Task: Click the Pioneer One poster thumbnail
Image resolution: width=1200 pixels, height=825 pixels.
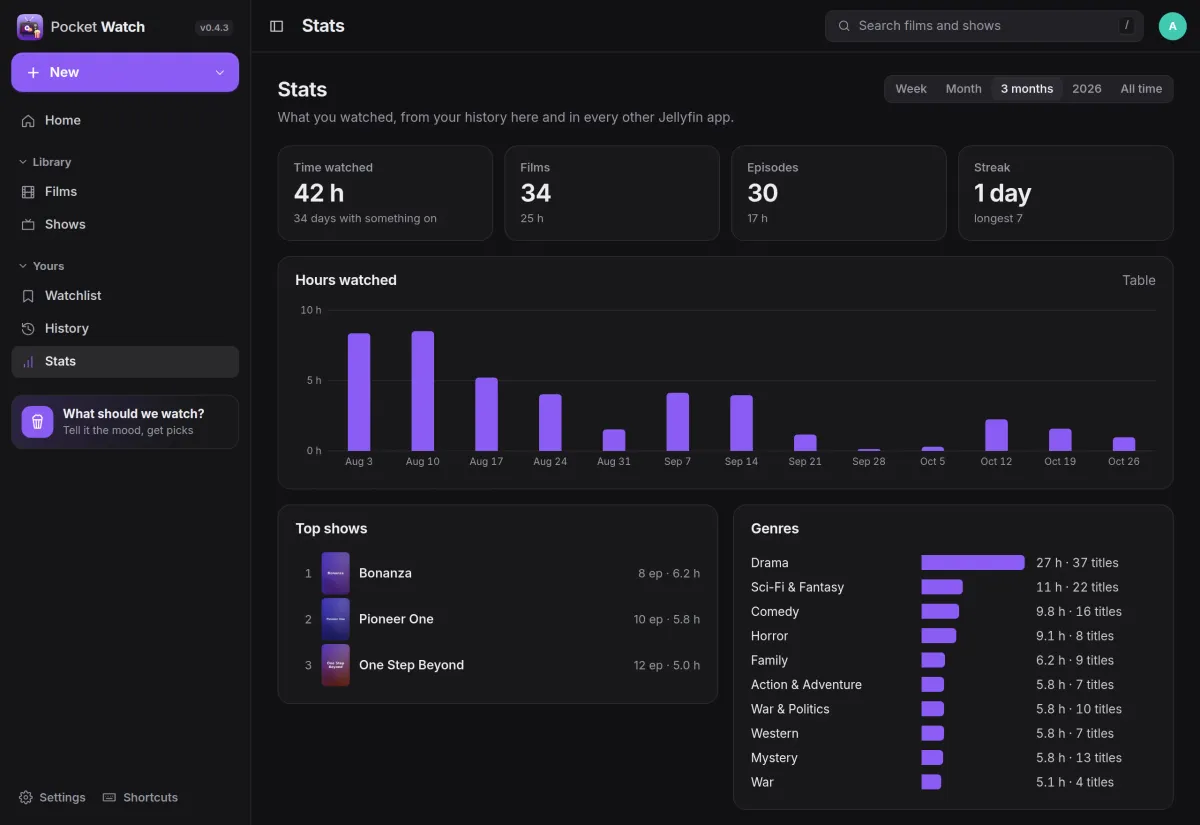Action: [335, 619]
